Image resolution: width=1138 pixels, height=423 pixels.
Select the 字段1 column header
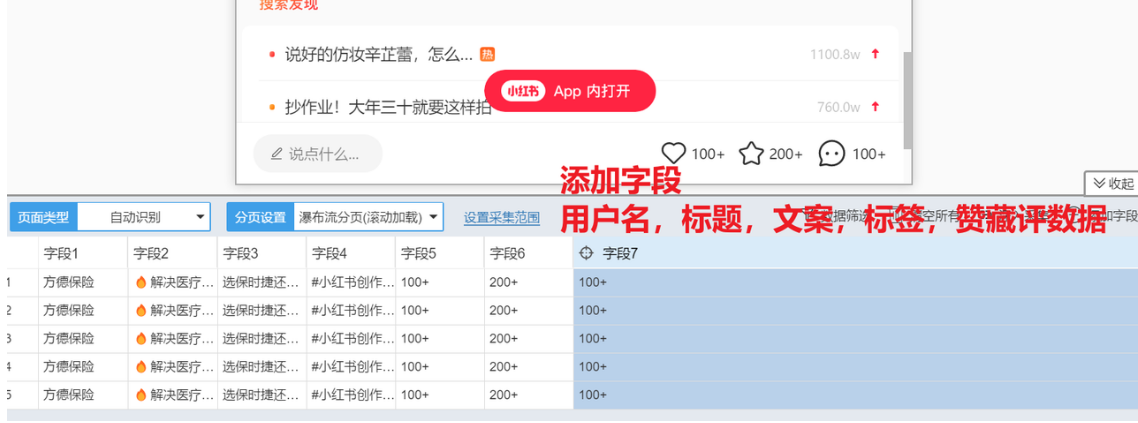coord(83,253)
